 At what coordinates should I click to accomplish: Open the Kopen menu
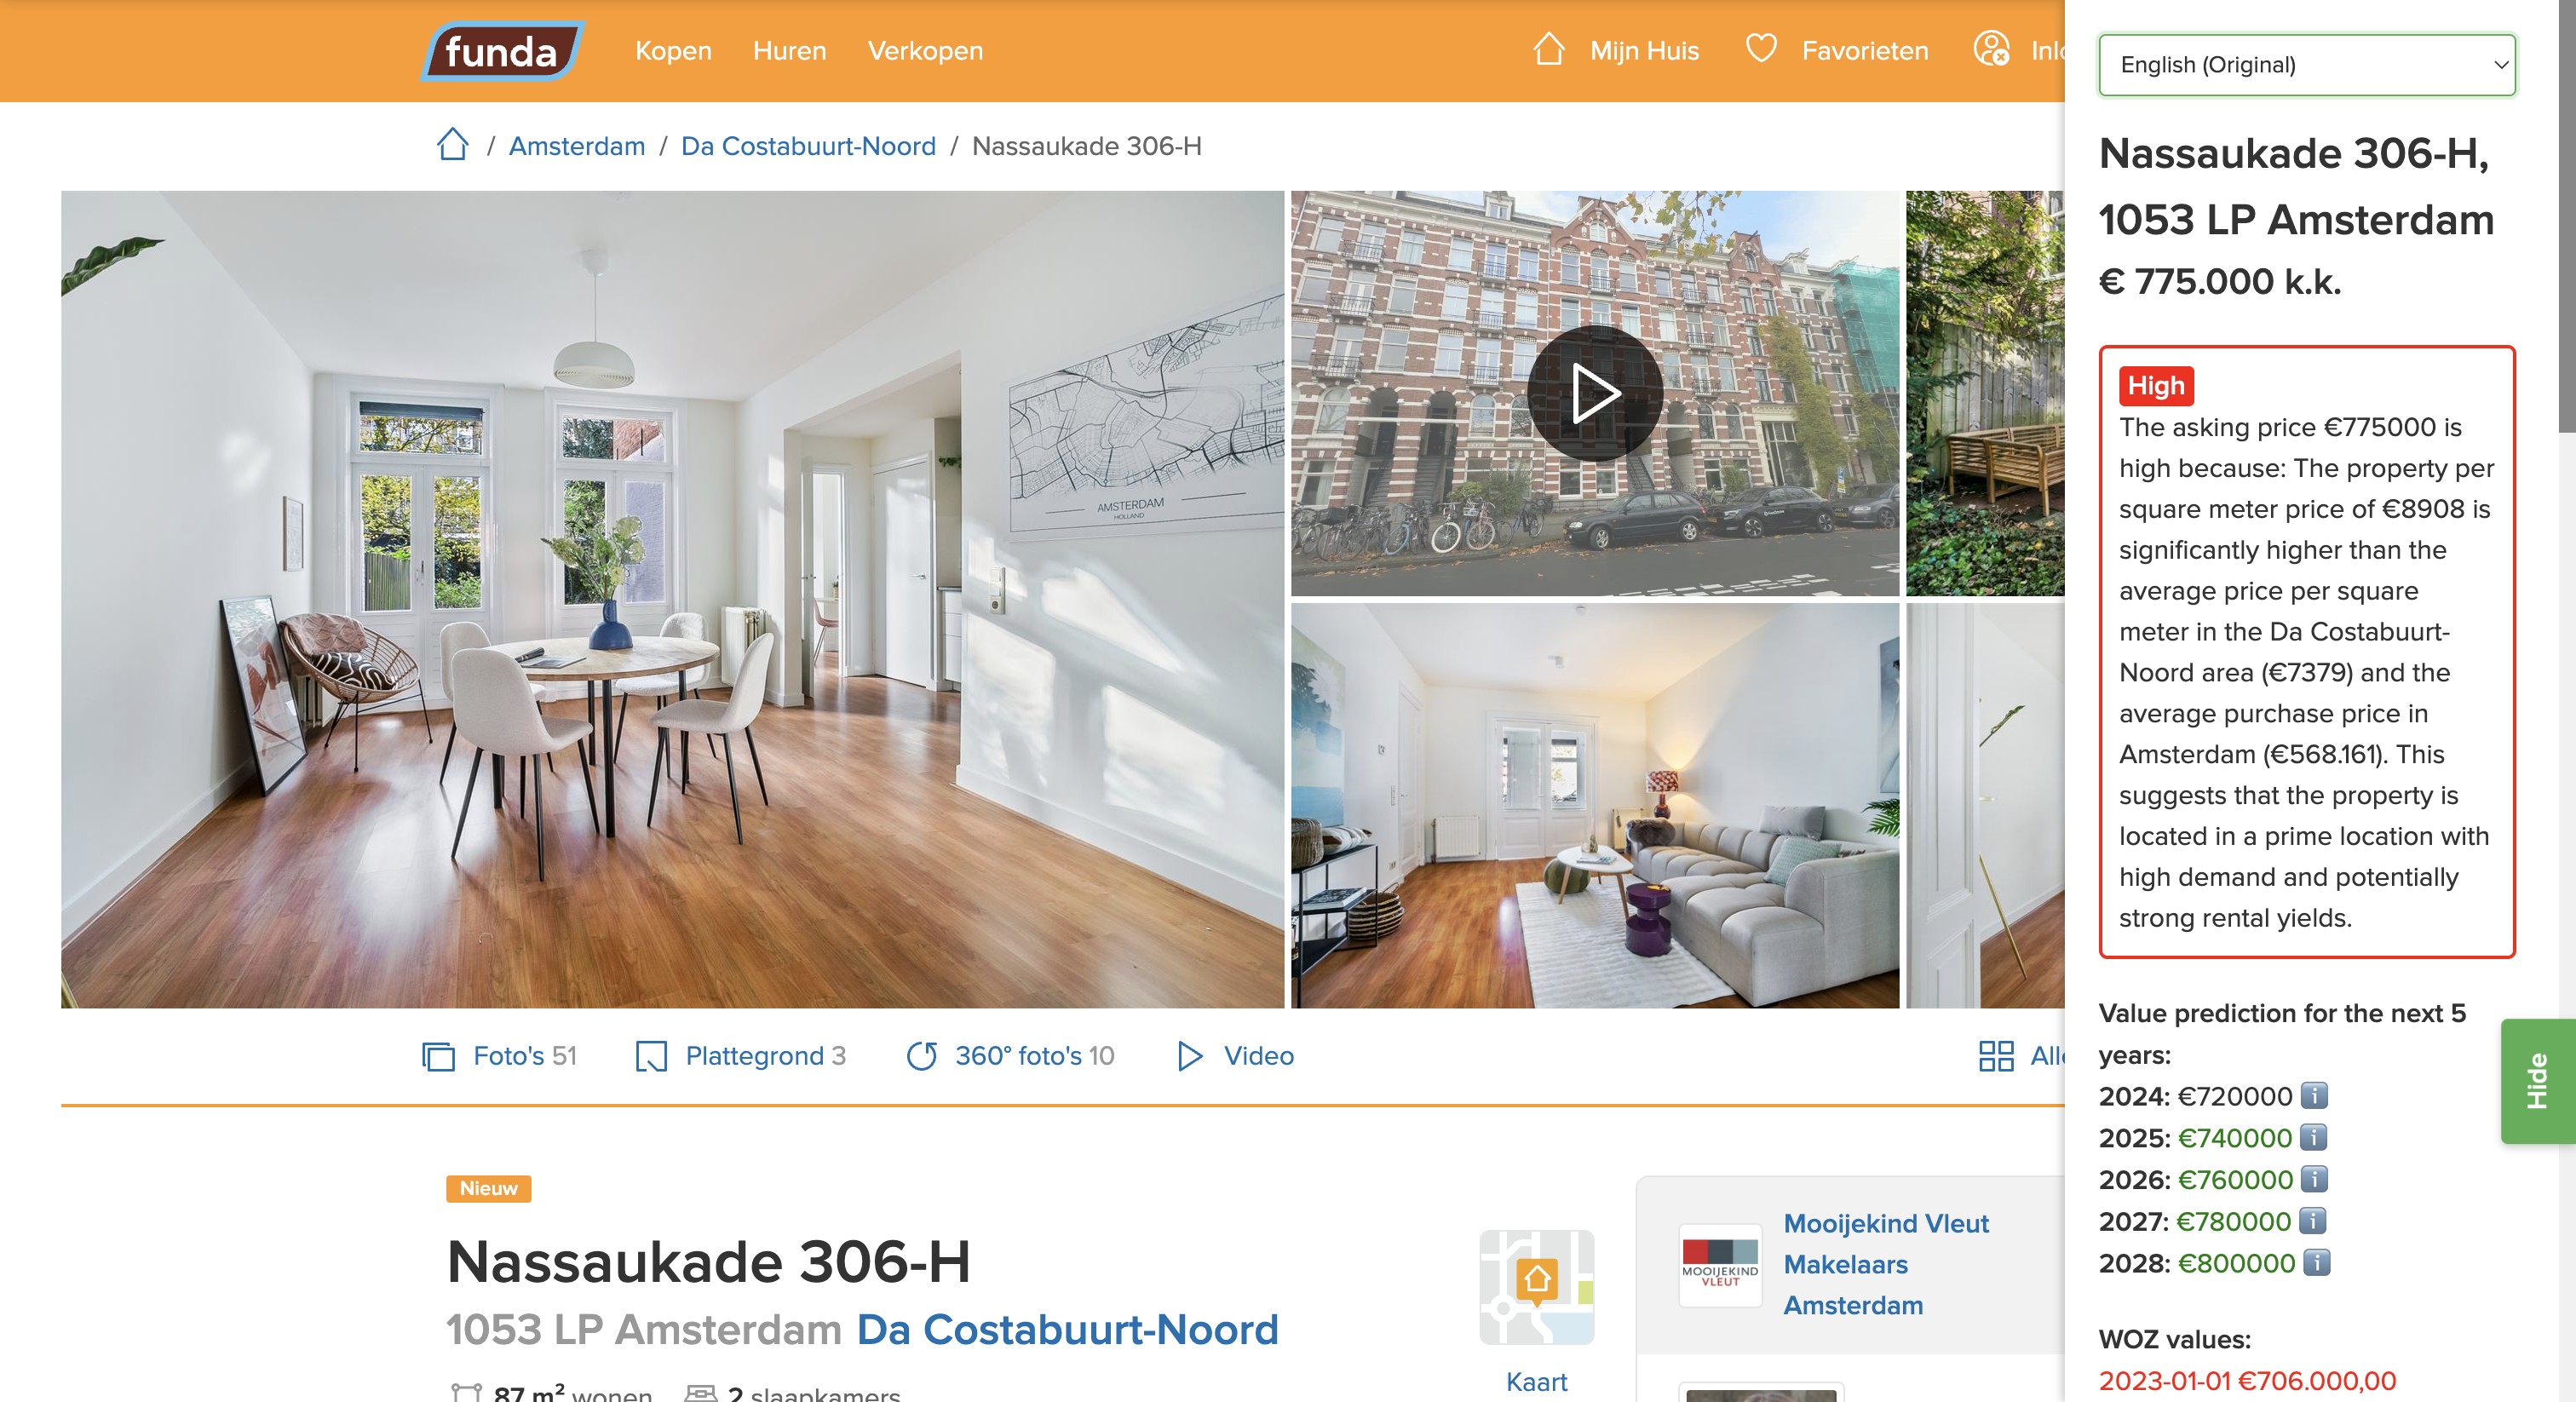[673, 51]
